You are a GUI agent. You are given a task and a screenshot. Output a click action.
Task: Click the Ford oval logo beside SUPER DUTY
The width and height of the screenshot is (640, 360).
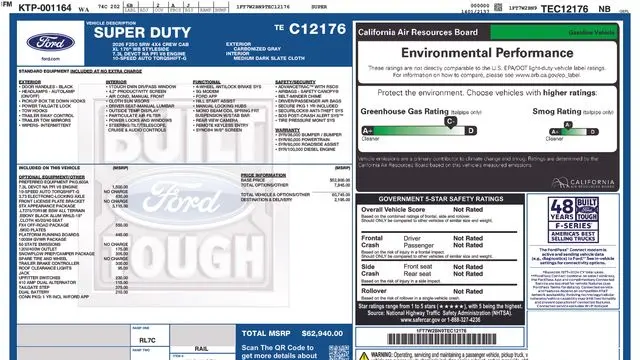(x=51, y=42)
